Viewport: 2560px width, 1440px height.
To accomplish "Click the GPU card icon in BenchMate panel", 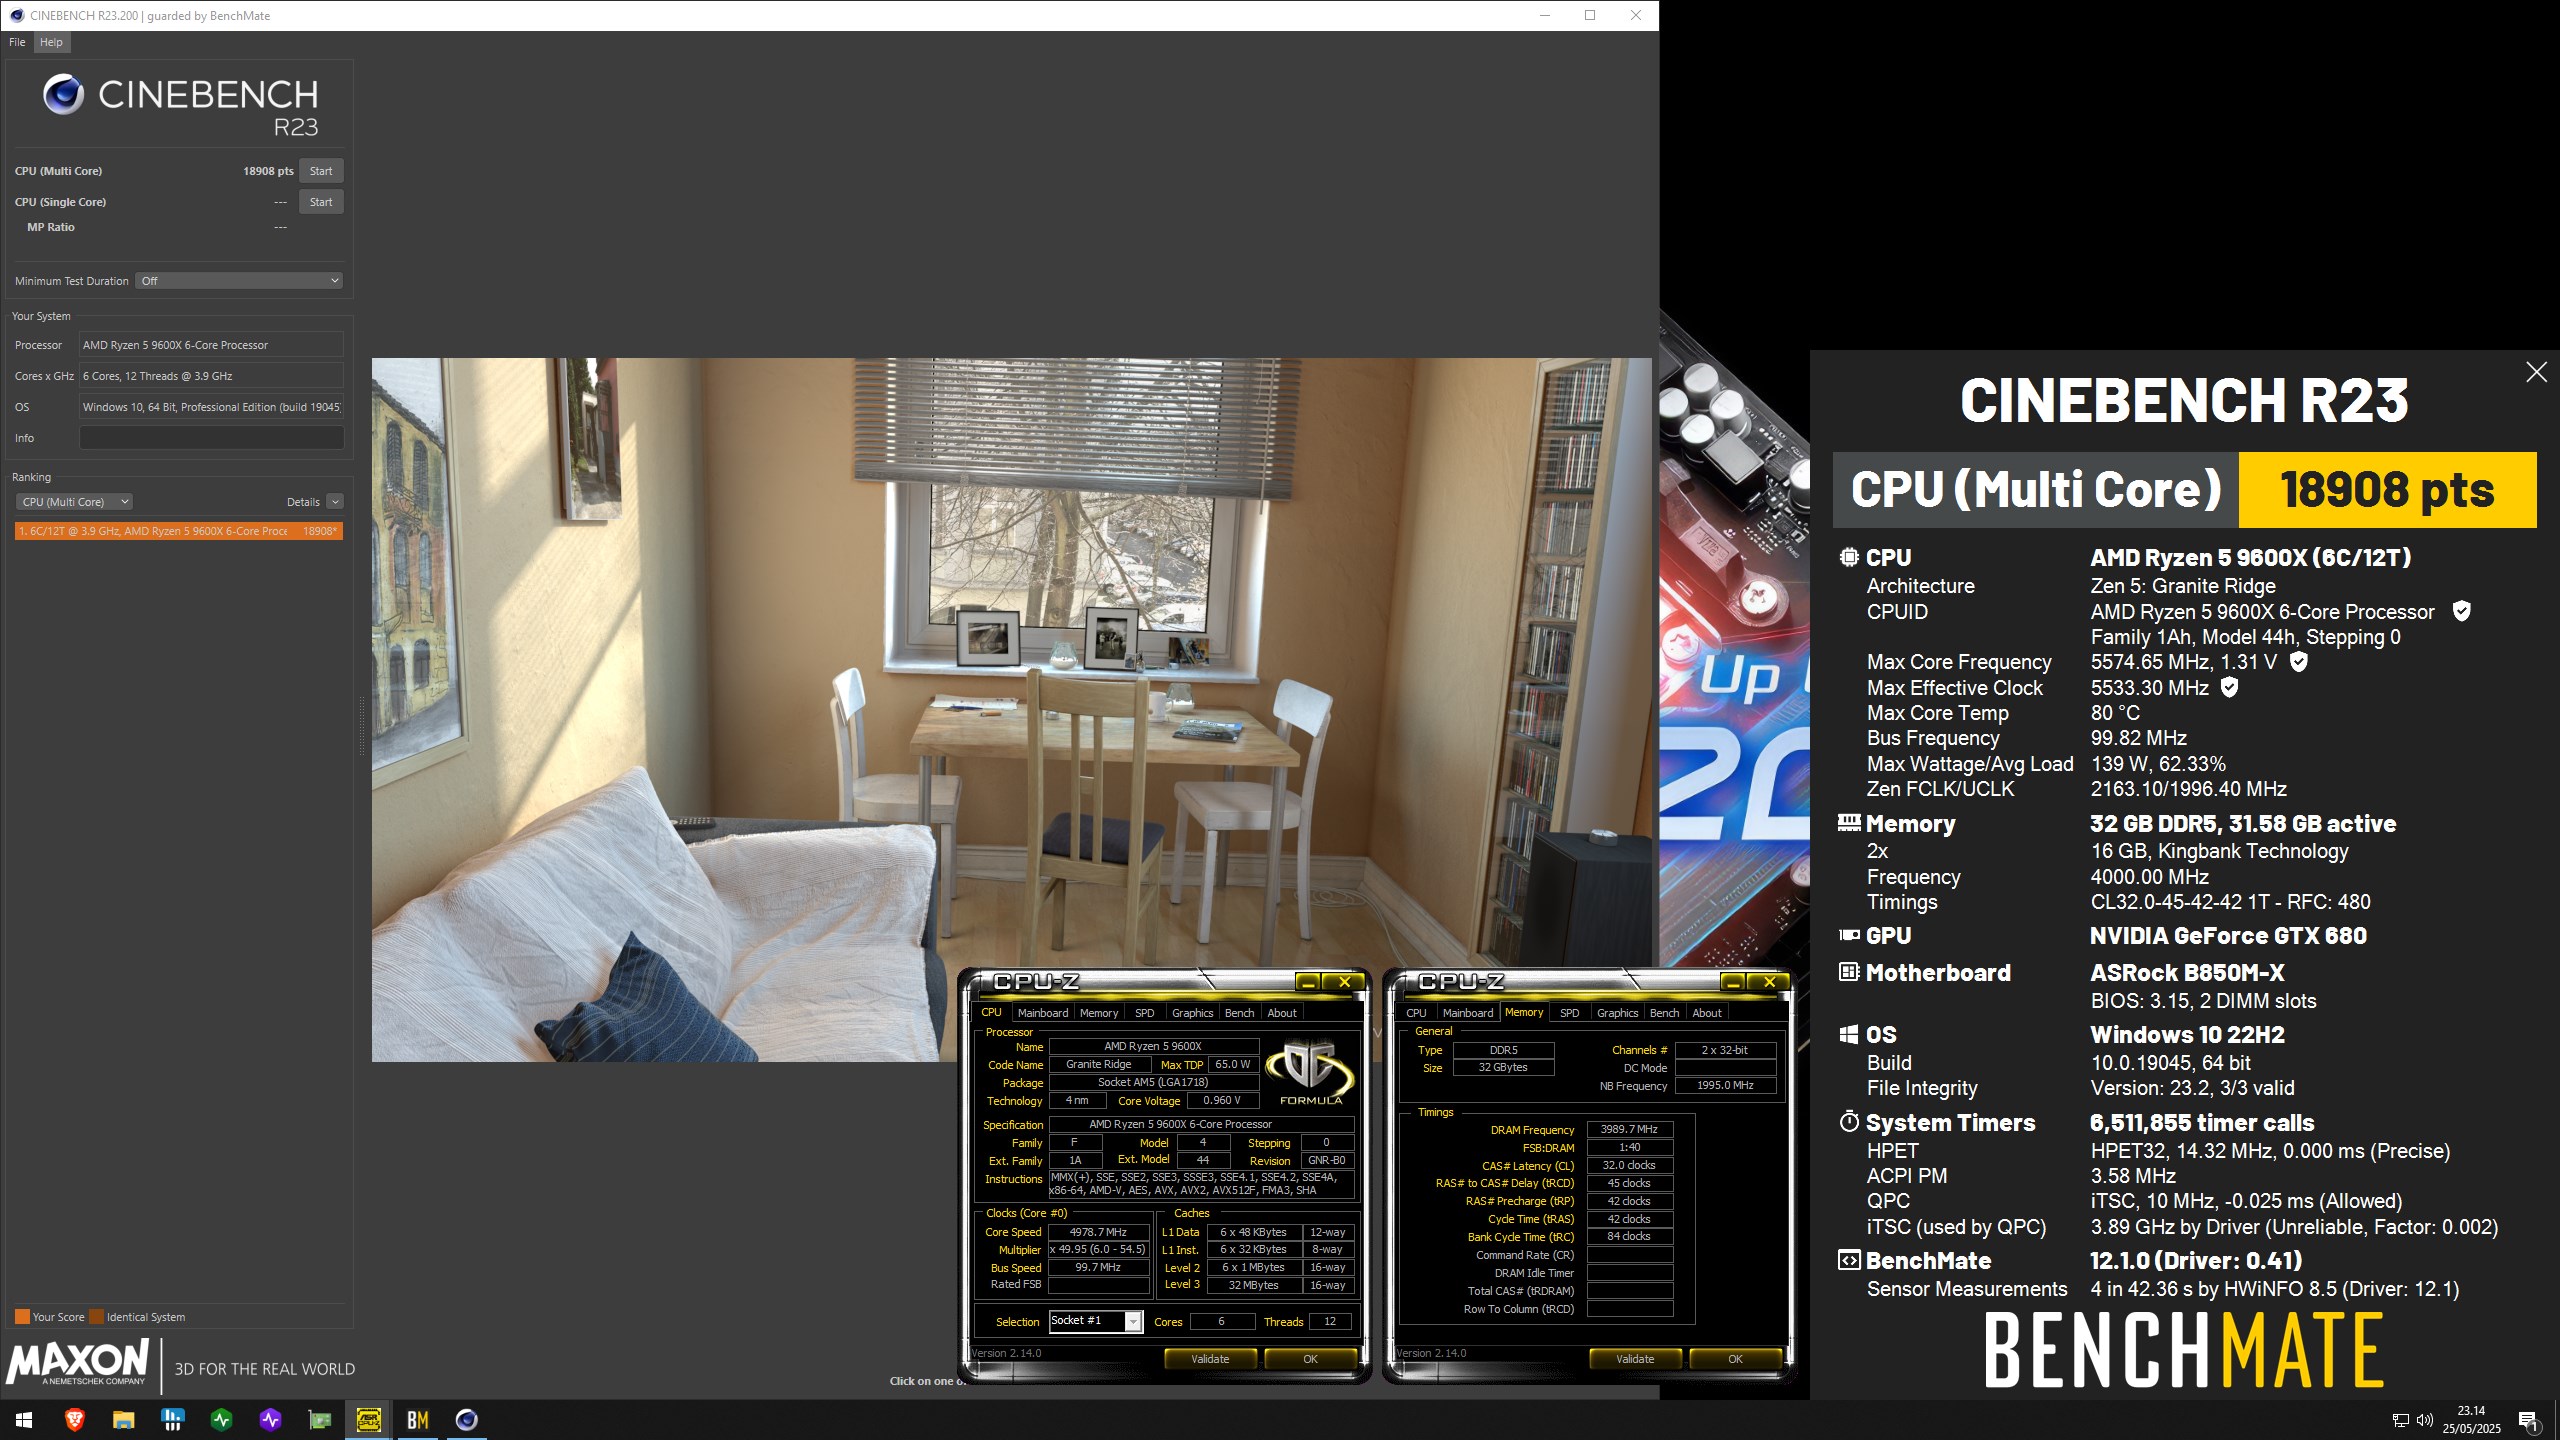I will point(1849,935).
